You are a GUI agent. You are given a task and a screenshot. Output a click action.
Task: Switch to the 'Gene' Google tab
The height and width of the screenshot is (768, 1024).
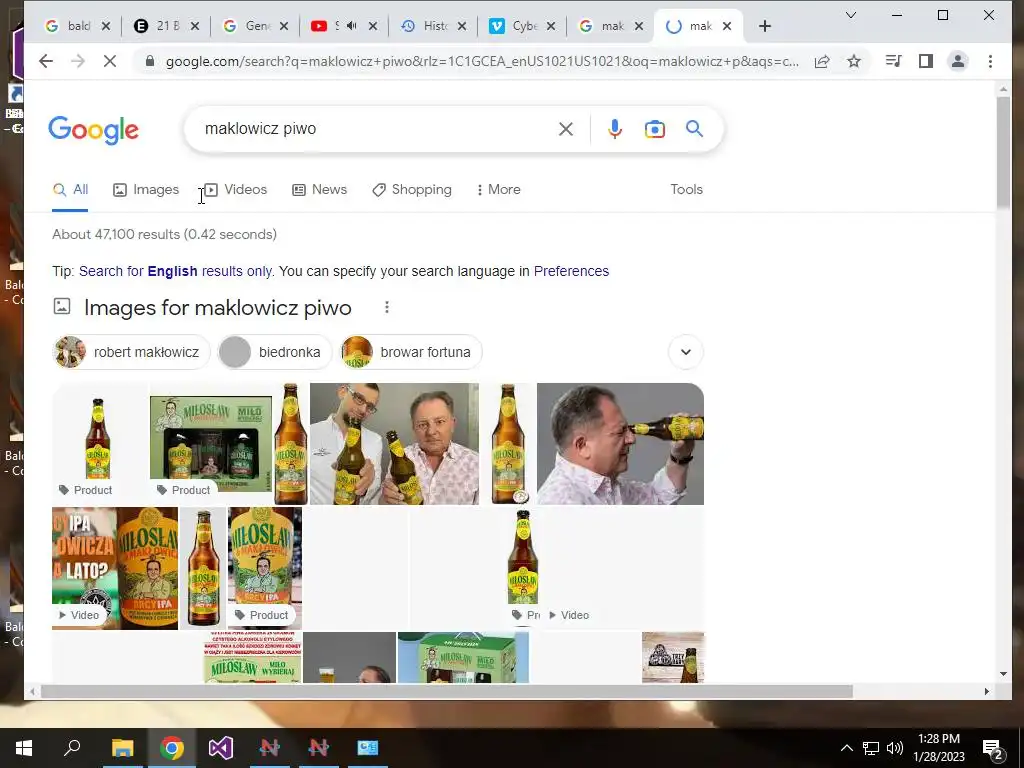tap(255, 26)
